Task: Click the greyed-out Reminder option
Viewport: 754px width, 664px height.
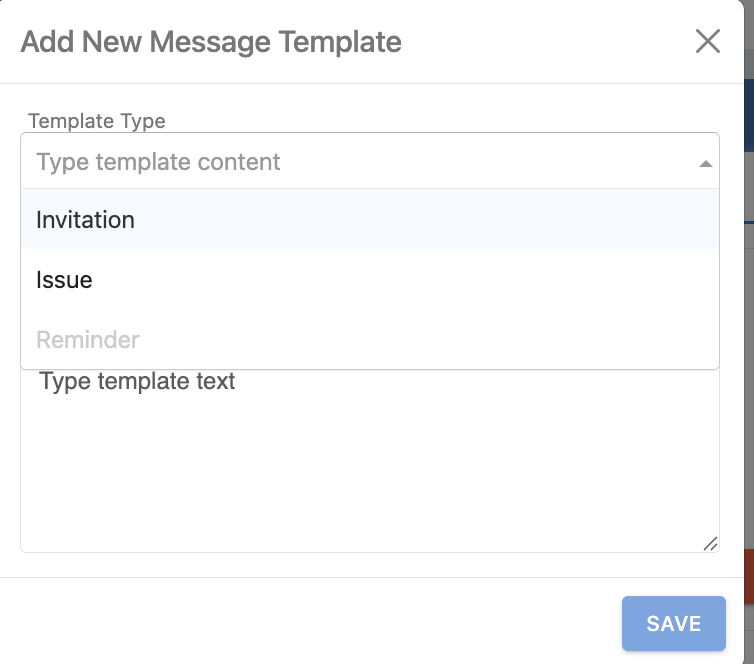Action: coord(88,340)
